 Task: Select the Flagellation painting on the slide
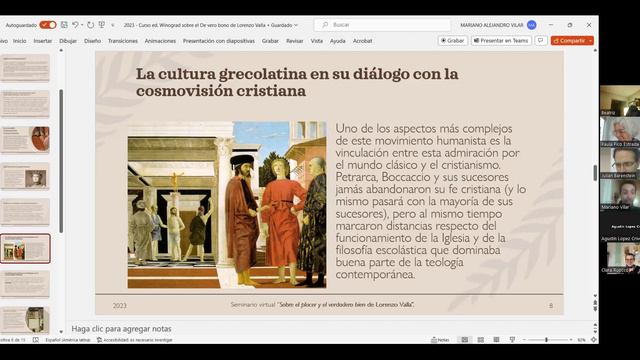coord(227,204)
